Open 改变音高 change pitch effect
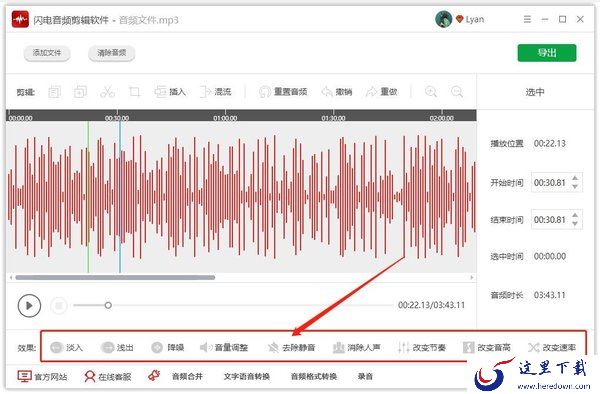600x394 pixels. pyautogui.click(x=487, y=347)
